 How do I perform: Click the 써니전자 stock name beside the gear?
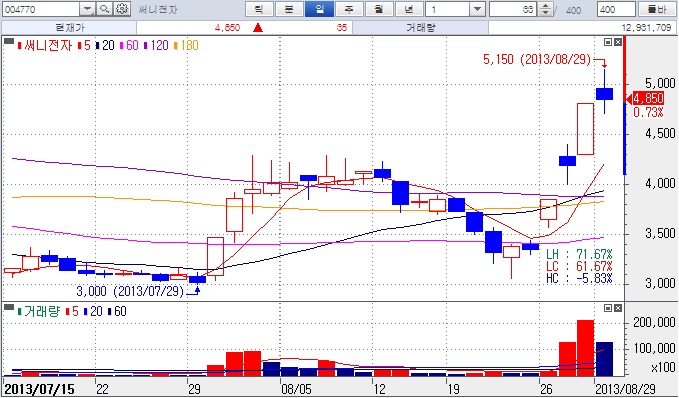(x=158, y=10)
